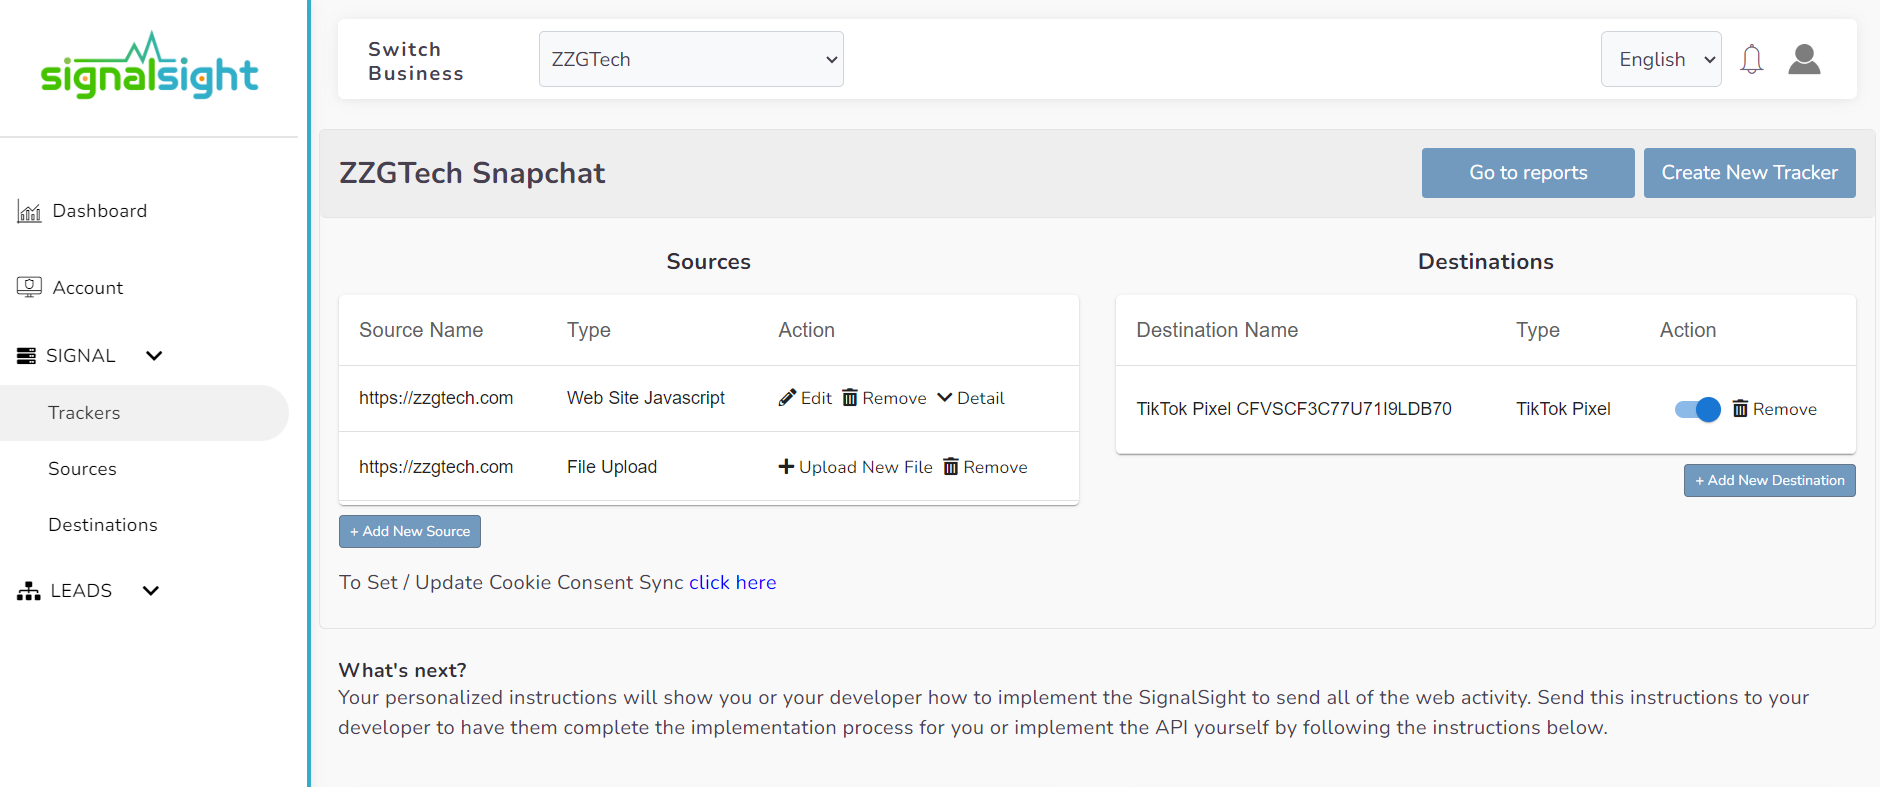1880x787 pixels.
Task: Click + Add New Destination button
Action: (1769, 480)
